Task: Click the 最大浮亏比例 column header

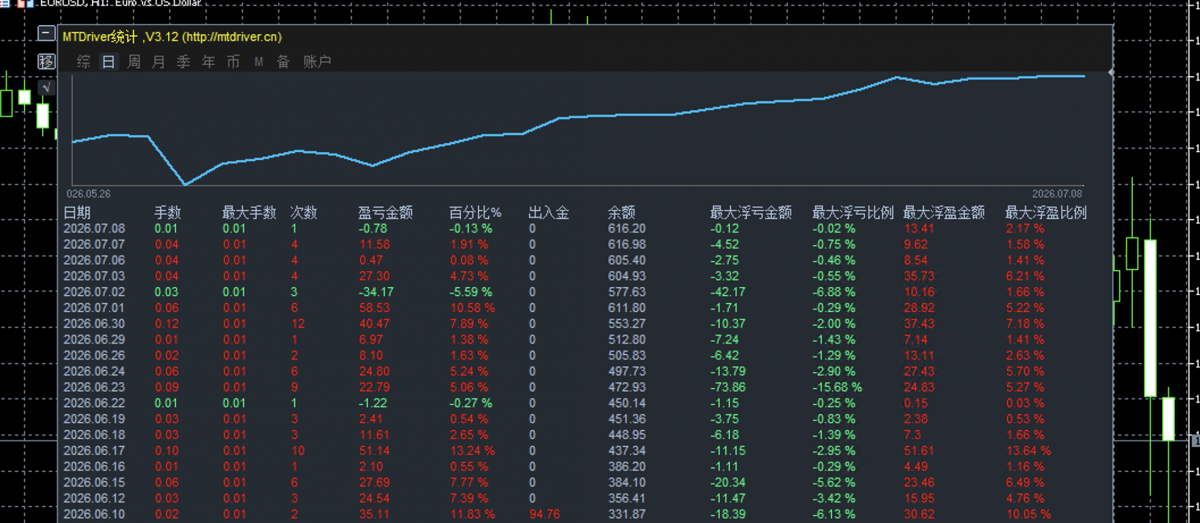Action: pos(853,213)
